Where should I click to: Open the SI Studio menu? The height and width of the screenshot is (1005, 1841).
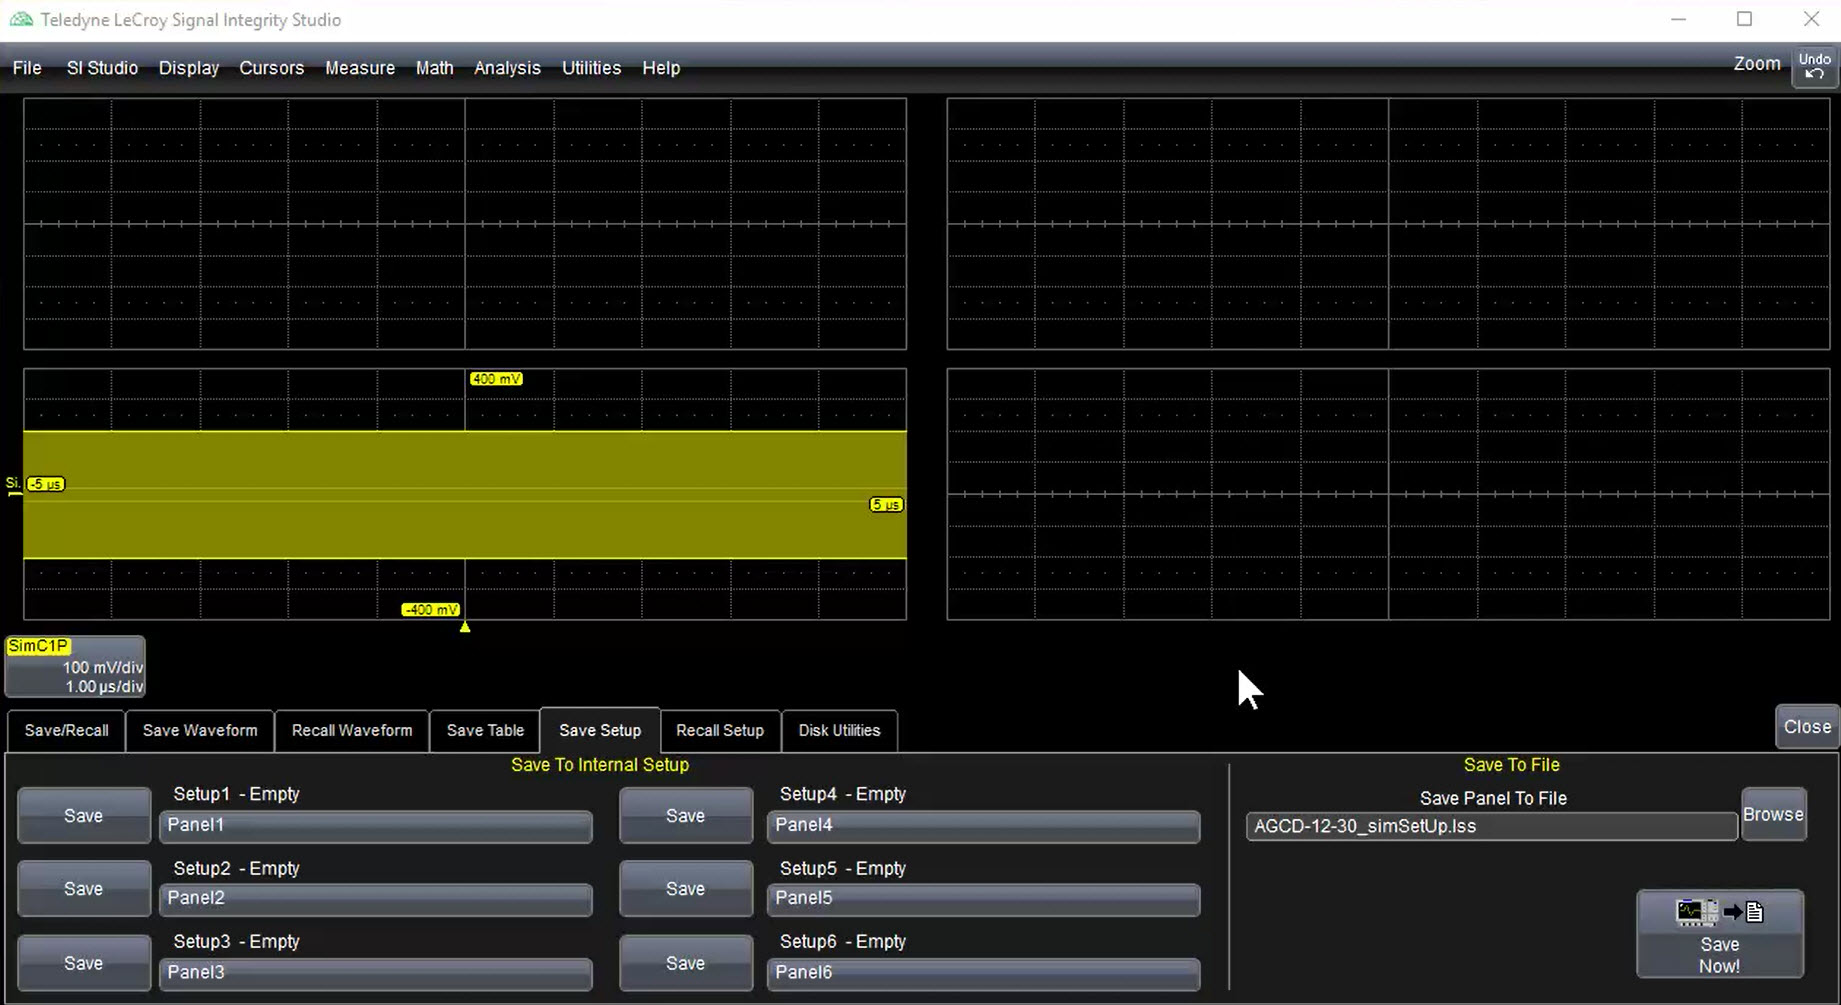pyautogui.click(x=102, y=68)
